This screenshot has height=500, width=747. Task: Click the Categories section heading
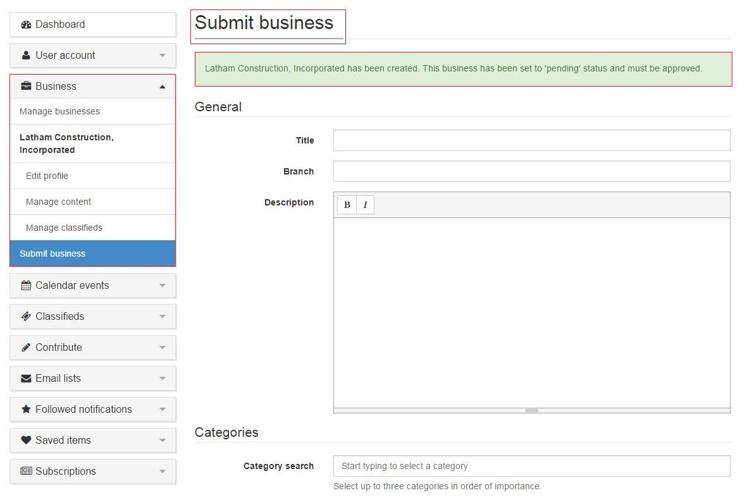pyautogui.click(x=226, y=432)
